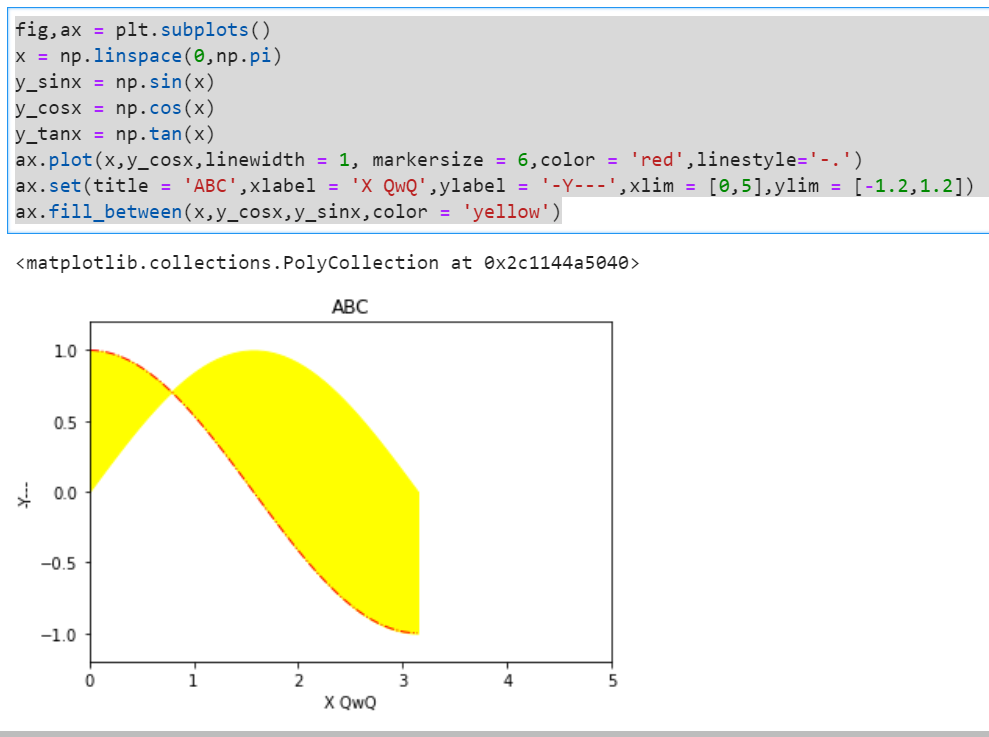
Task: Click the ax.set code line
Action: 494,186
